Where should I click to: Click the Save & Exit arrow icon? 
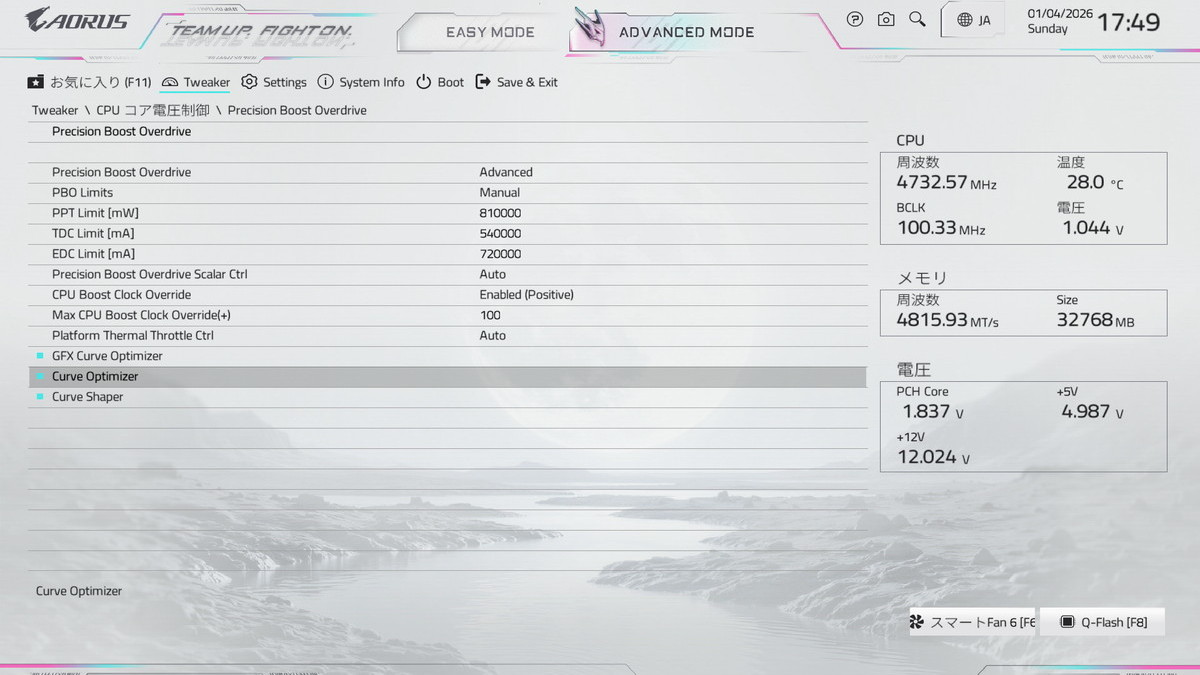[x=483, y=82]
